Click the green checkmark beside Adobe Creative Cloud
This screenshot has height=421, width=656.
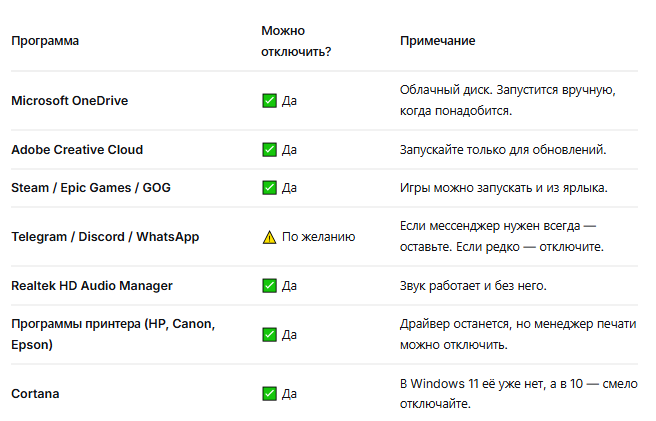point(269,149)
